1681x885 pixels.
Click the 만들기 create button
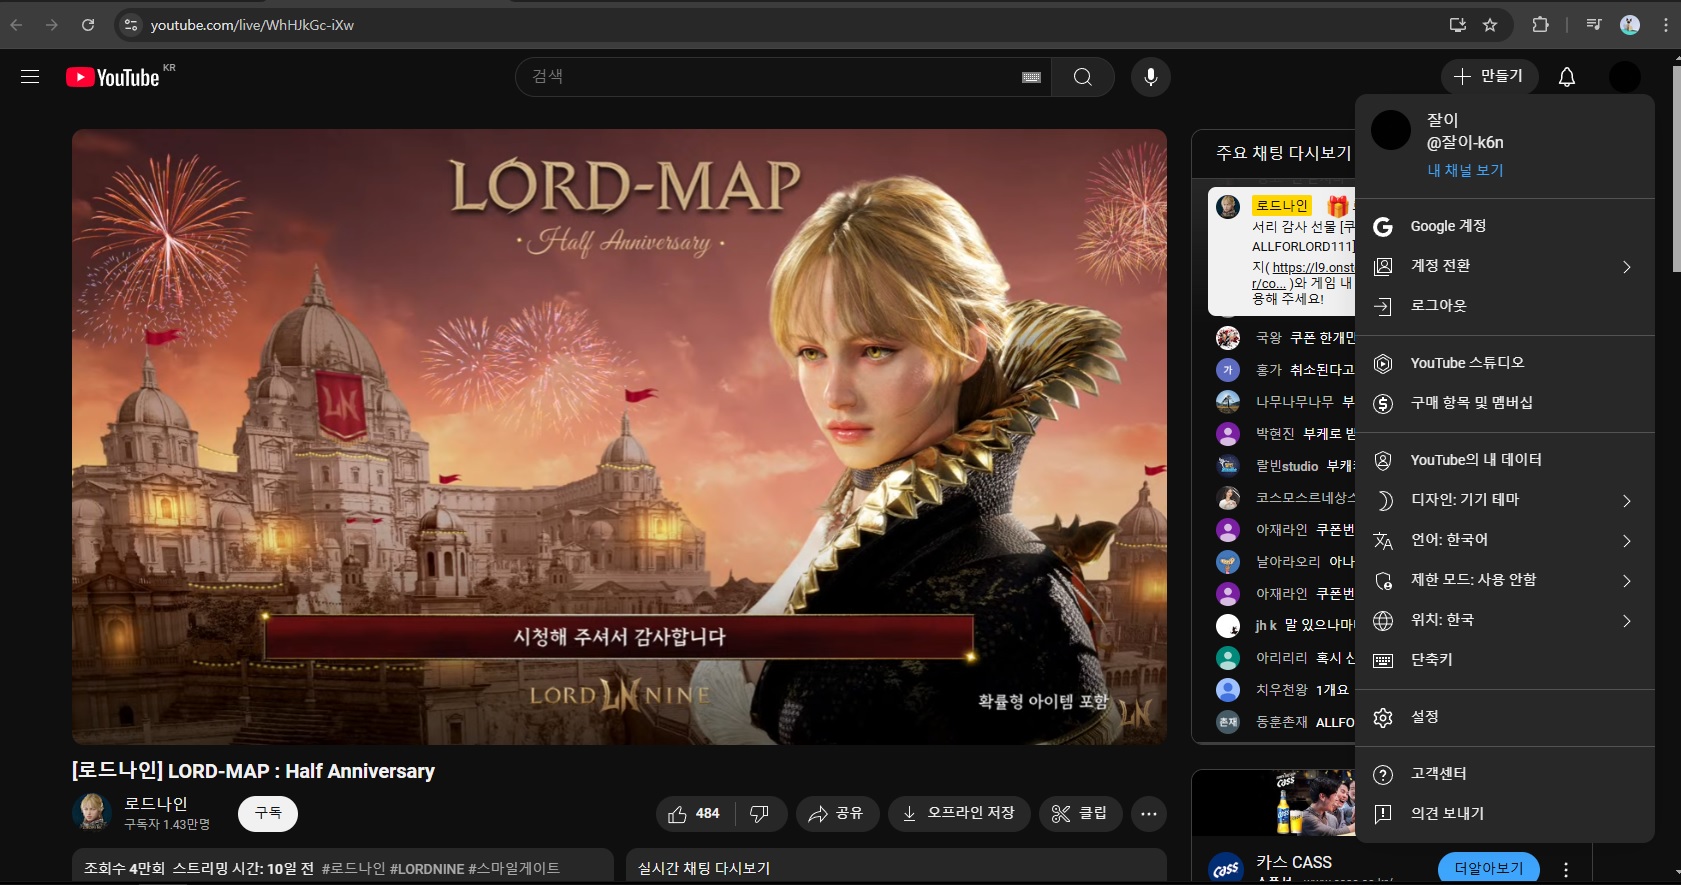pyautogui.click(x=1488, y=77)
